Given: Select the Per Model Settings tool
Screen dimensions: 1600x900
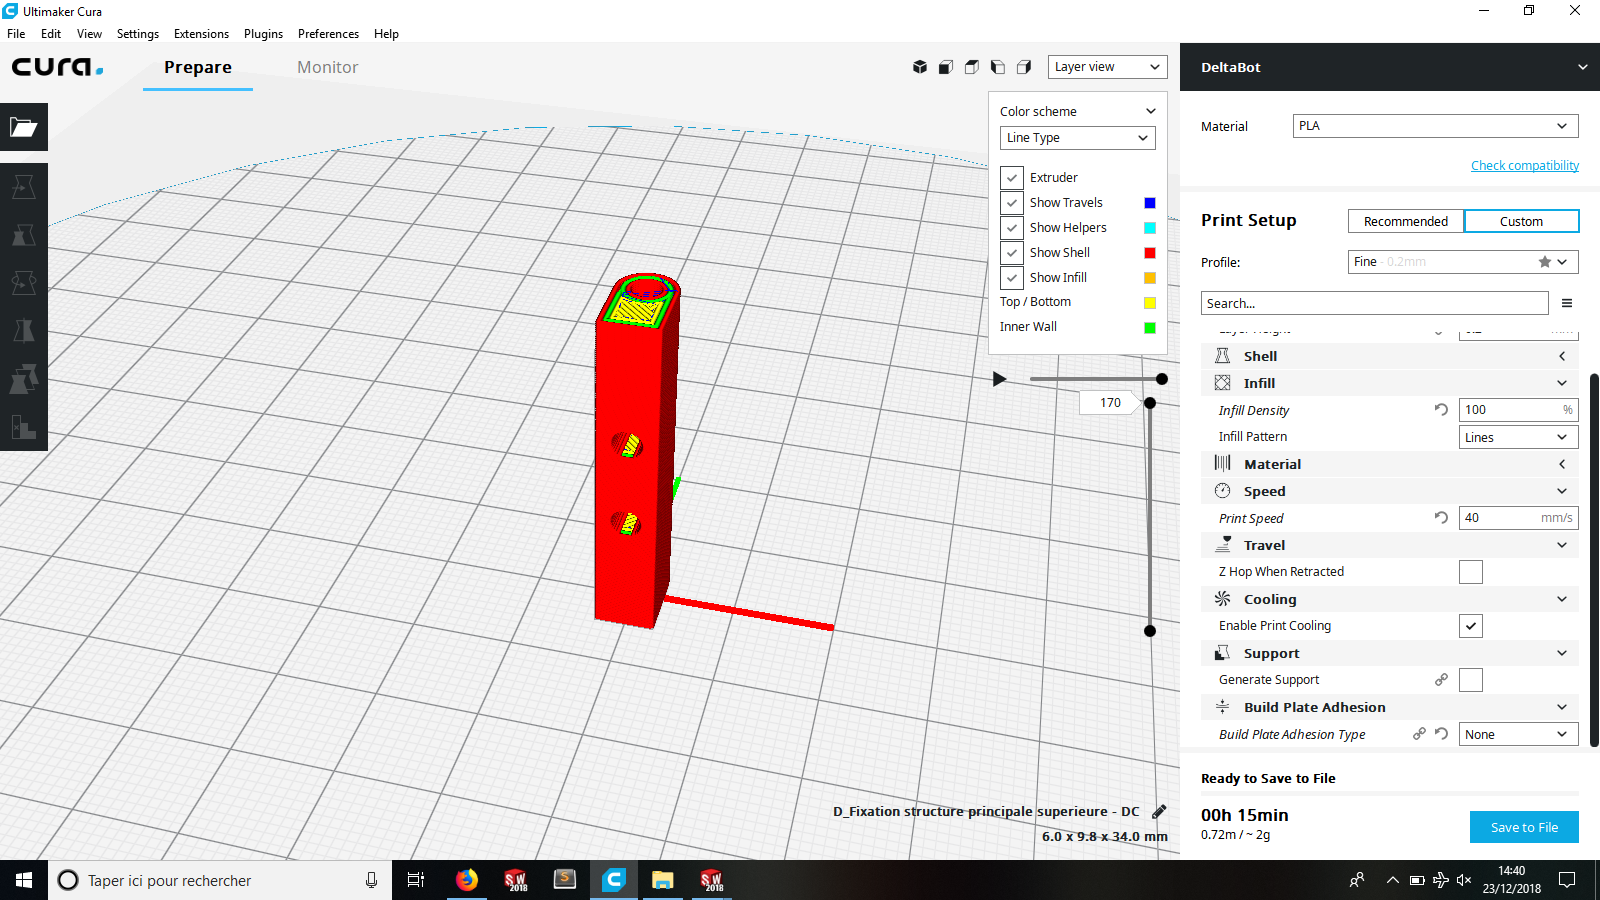Looking at the screenshot, I should [x=24, y=379].
